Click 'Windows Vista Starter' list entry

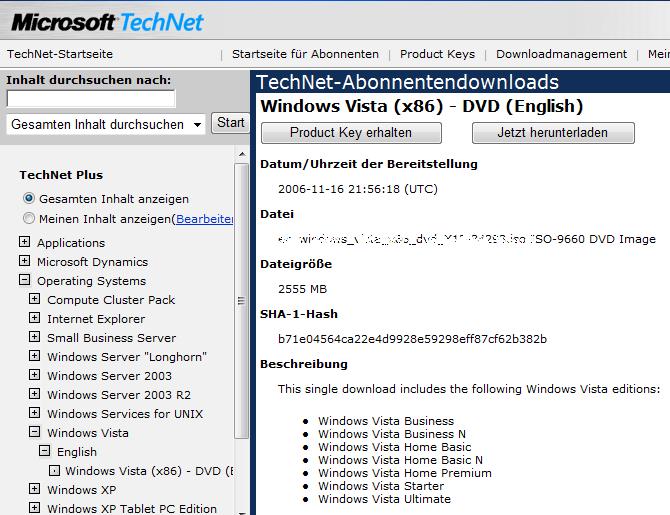click(x=381, y=486)
